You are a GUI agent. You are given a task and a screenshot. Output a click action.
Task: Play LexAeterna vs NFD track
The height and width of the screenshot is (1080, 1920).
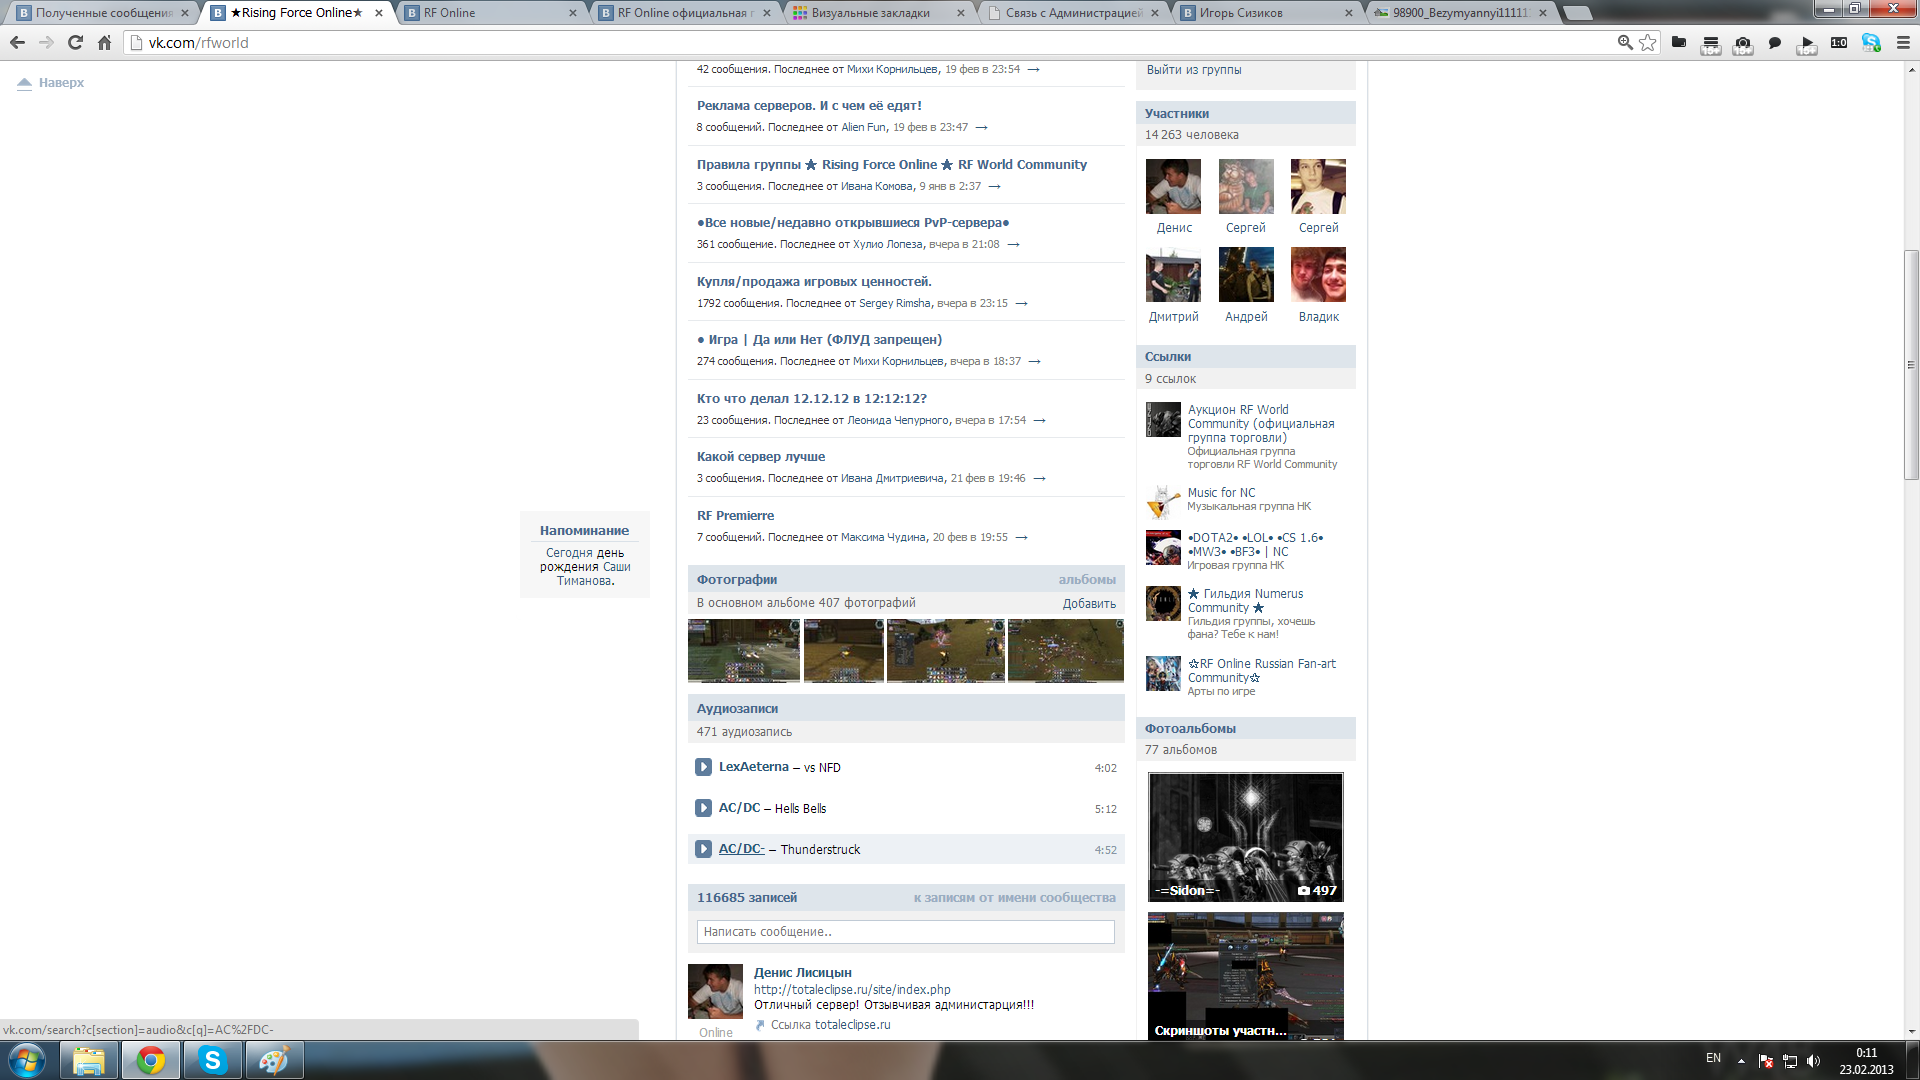tap(703, 767)
